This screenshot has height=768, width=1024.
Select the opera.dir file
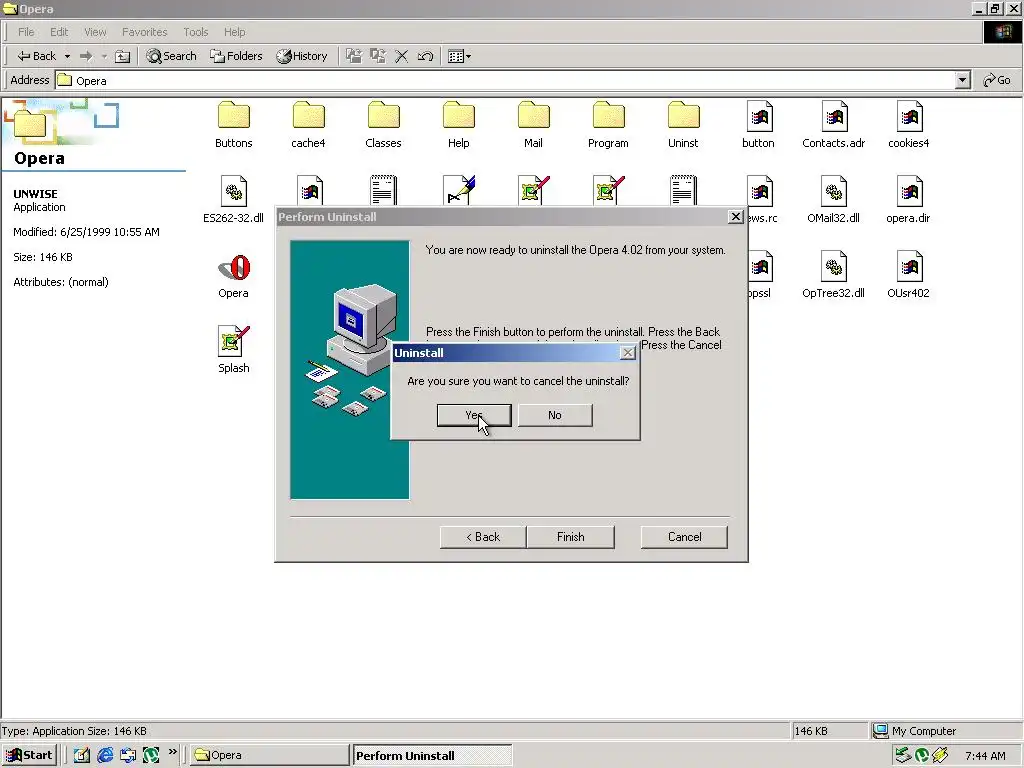coord(908,200)
